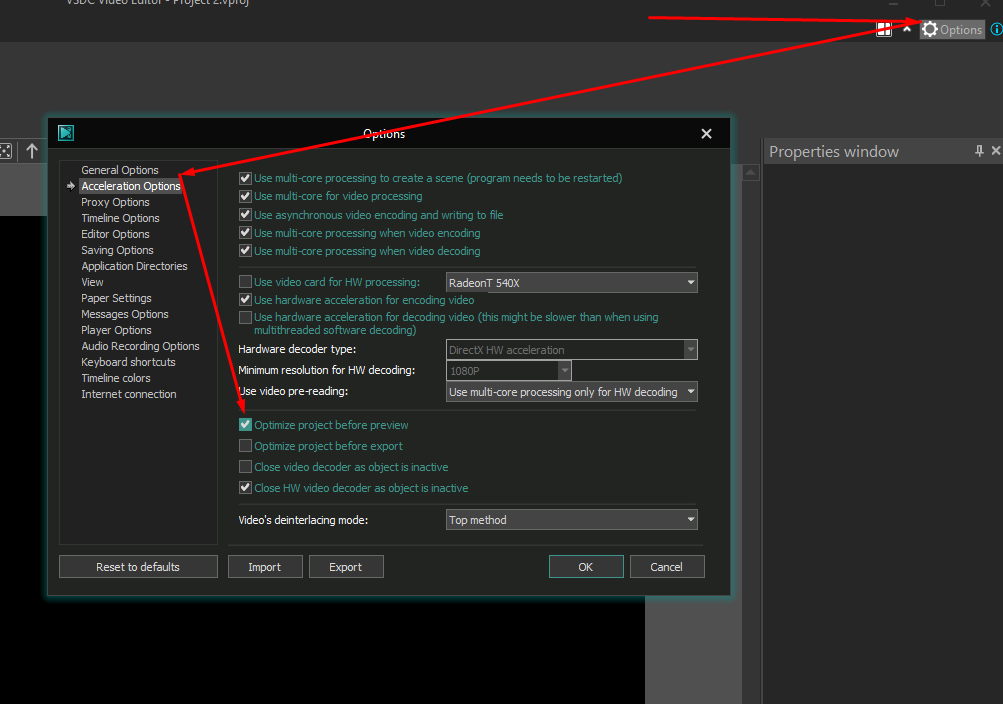Select Messages Options category
The width and height of the screenshot is (1003, 704).
coord(125,314)
